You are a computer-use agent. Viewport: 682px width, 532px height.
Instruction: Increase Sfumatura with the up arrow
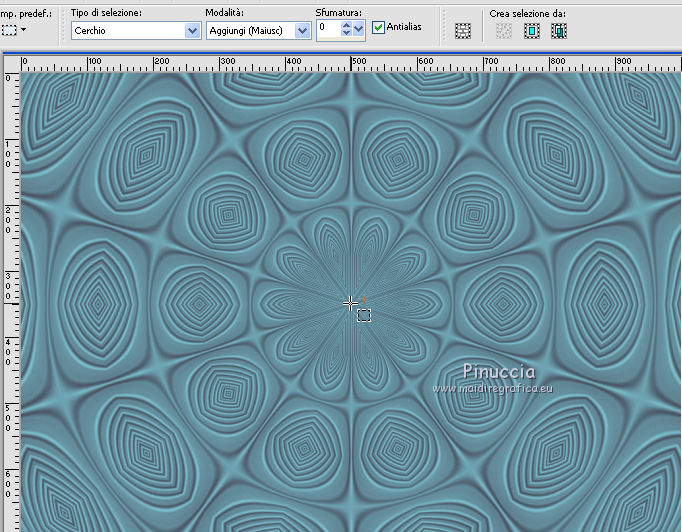tap(346, 26)
